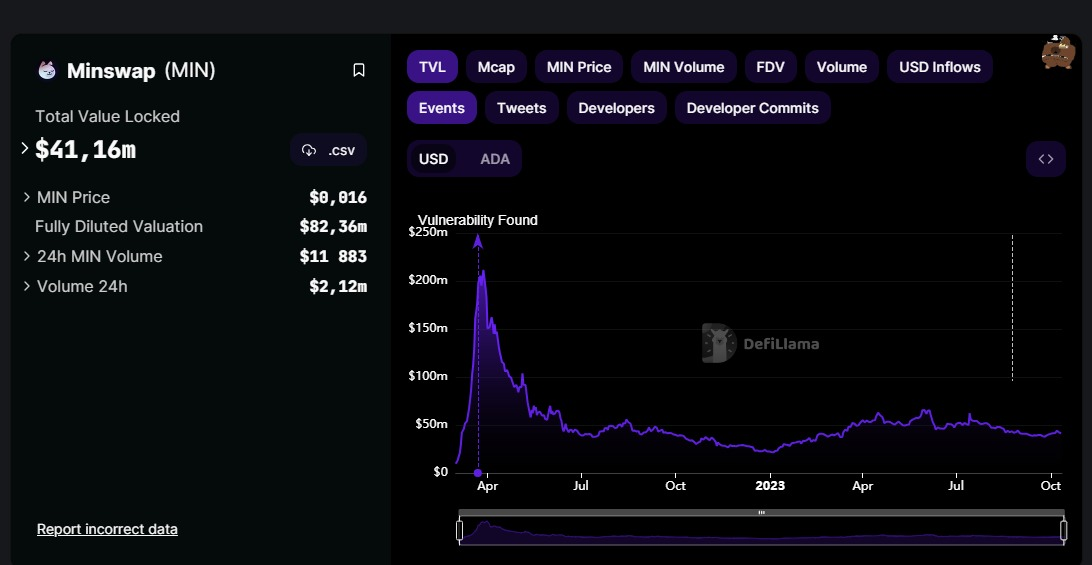Image resolution: width=1092 pixels, height=565 pixels.
Task: Click the 2023 label on the x-axis
Action: pos(770,486)
